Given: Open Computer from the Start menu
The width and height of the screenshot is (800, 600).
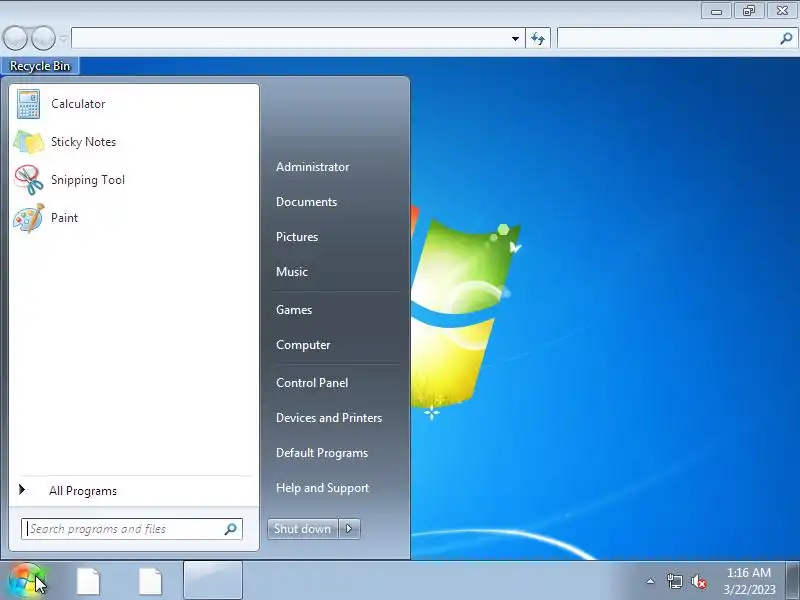Looking at the screenshot, I should (303, 345).
